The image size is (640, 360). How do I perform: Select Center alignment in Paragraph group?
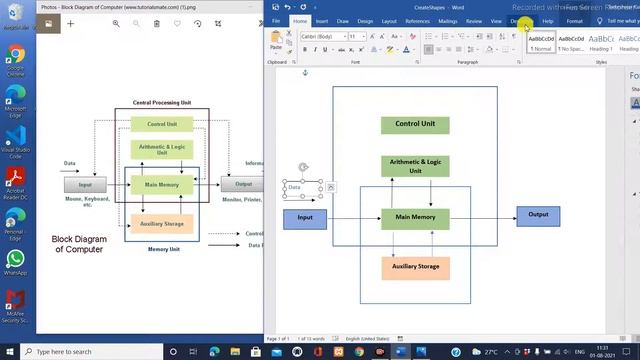[x=438, y=49]
